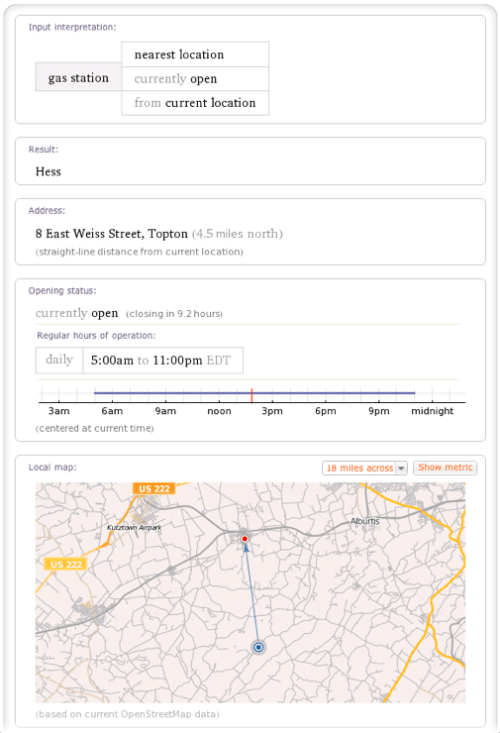
Task: Click the 'nearest location' cell
Action: pyautogui.click(x=195, y=54)
